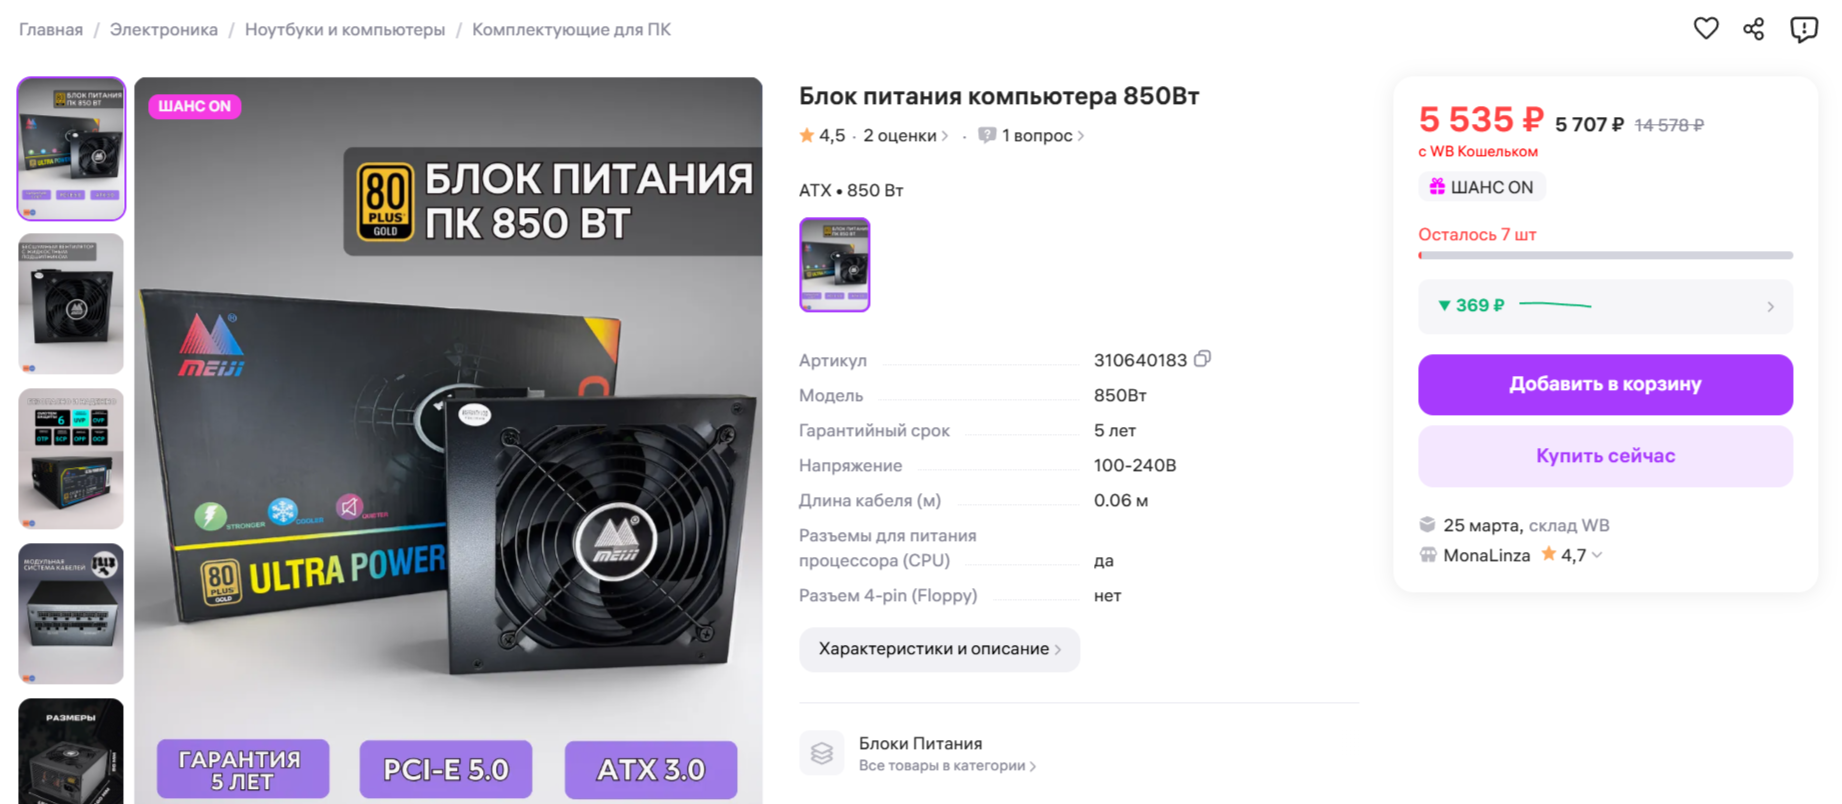Click the question bubble icon near 1 вопрос

coord(987,135)
